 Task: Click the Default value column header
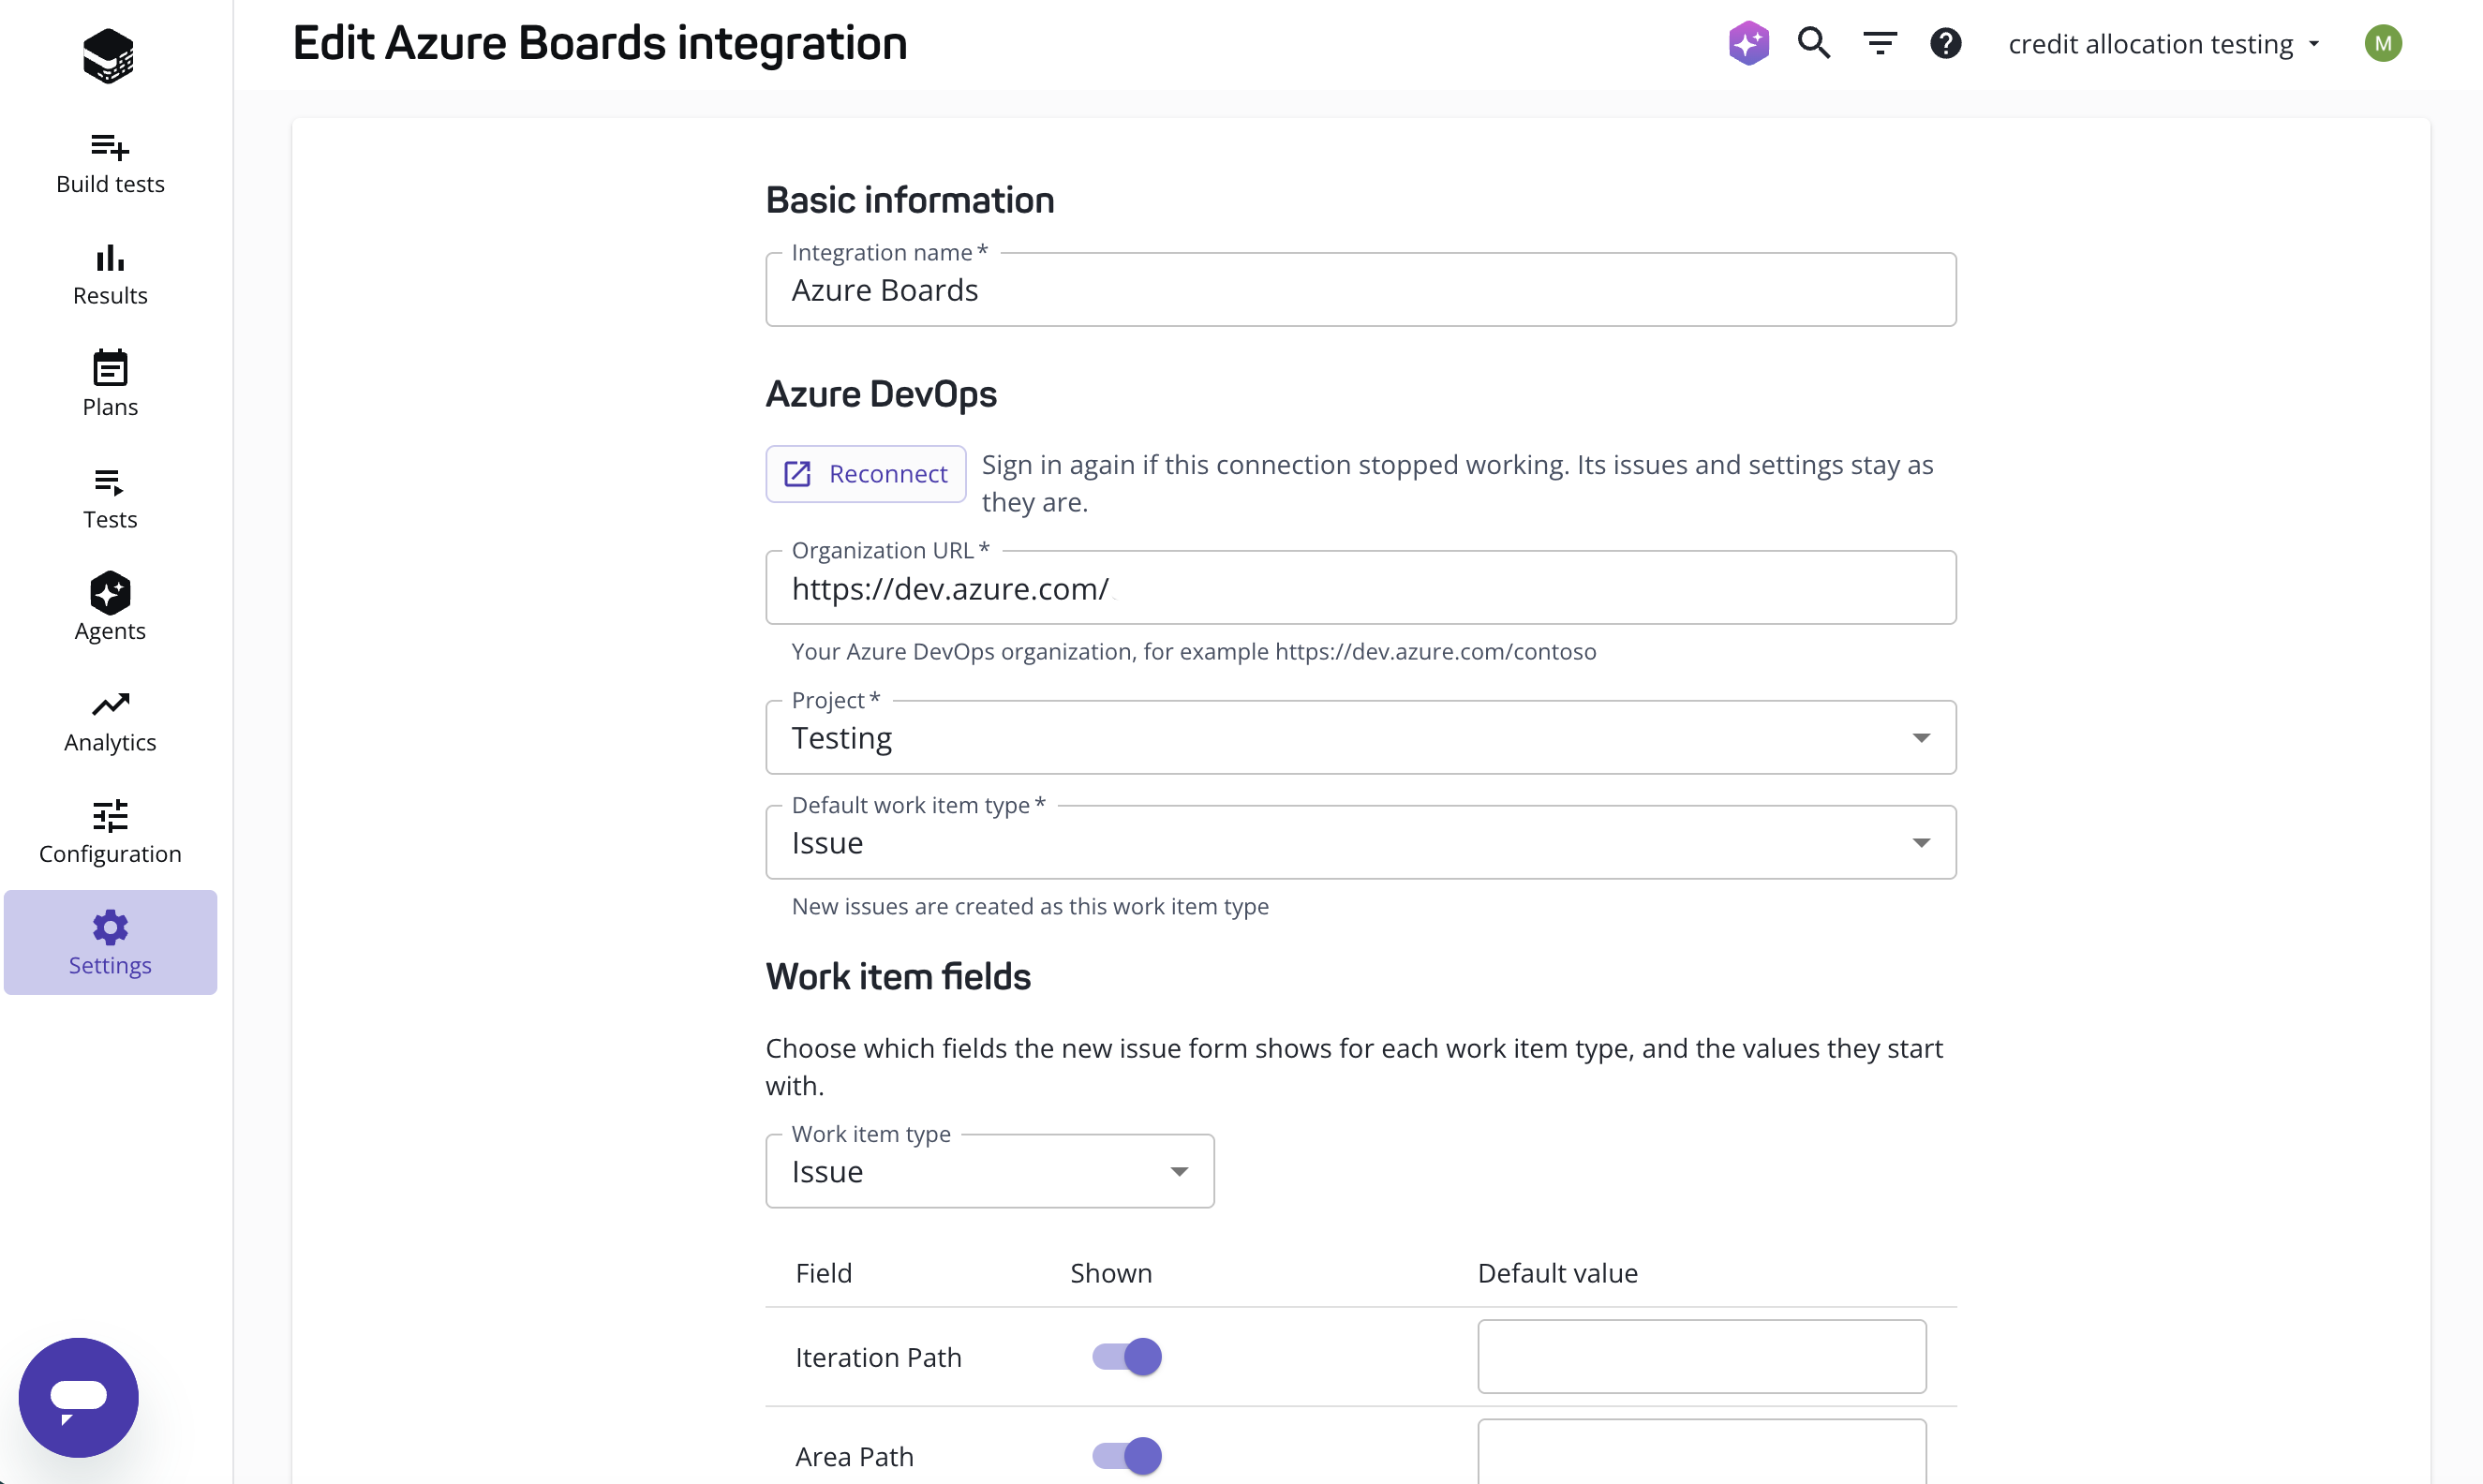1557,1273
